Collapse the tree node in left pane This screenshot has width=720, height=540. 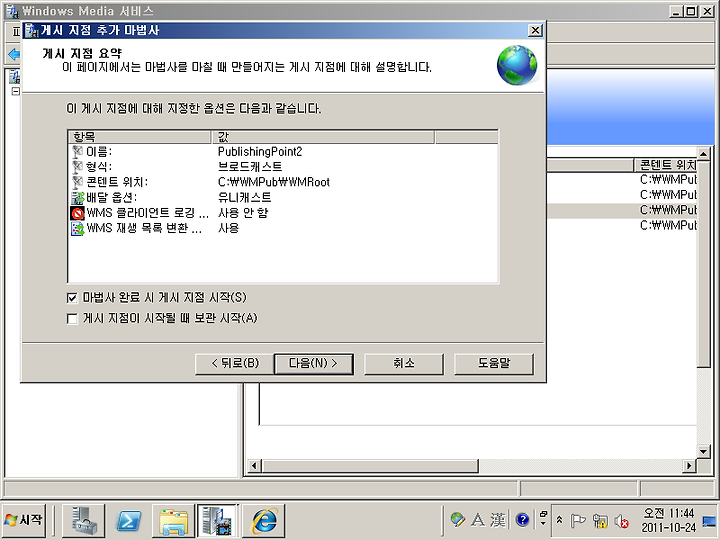point(16,91)
